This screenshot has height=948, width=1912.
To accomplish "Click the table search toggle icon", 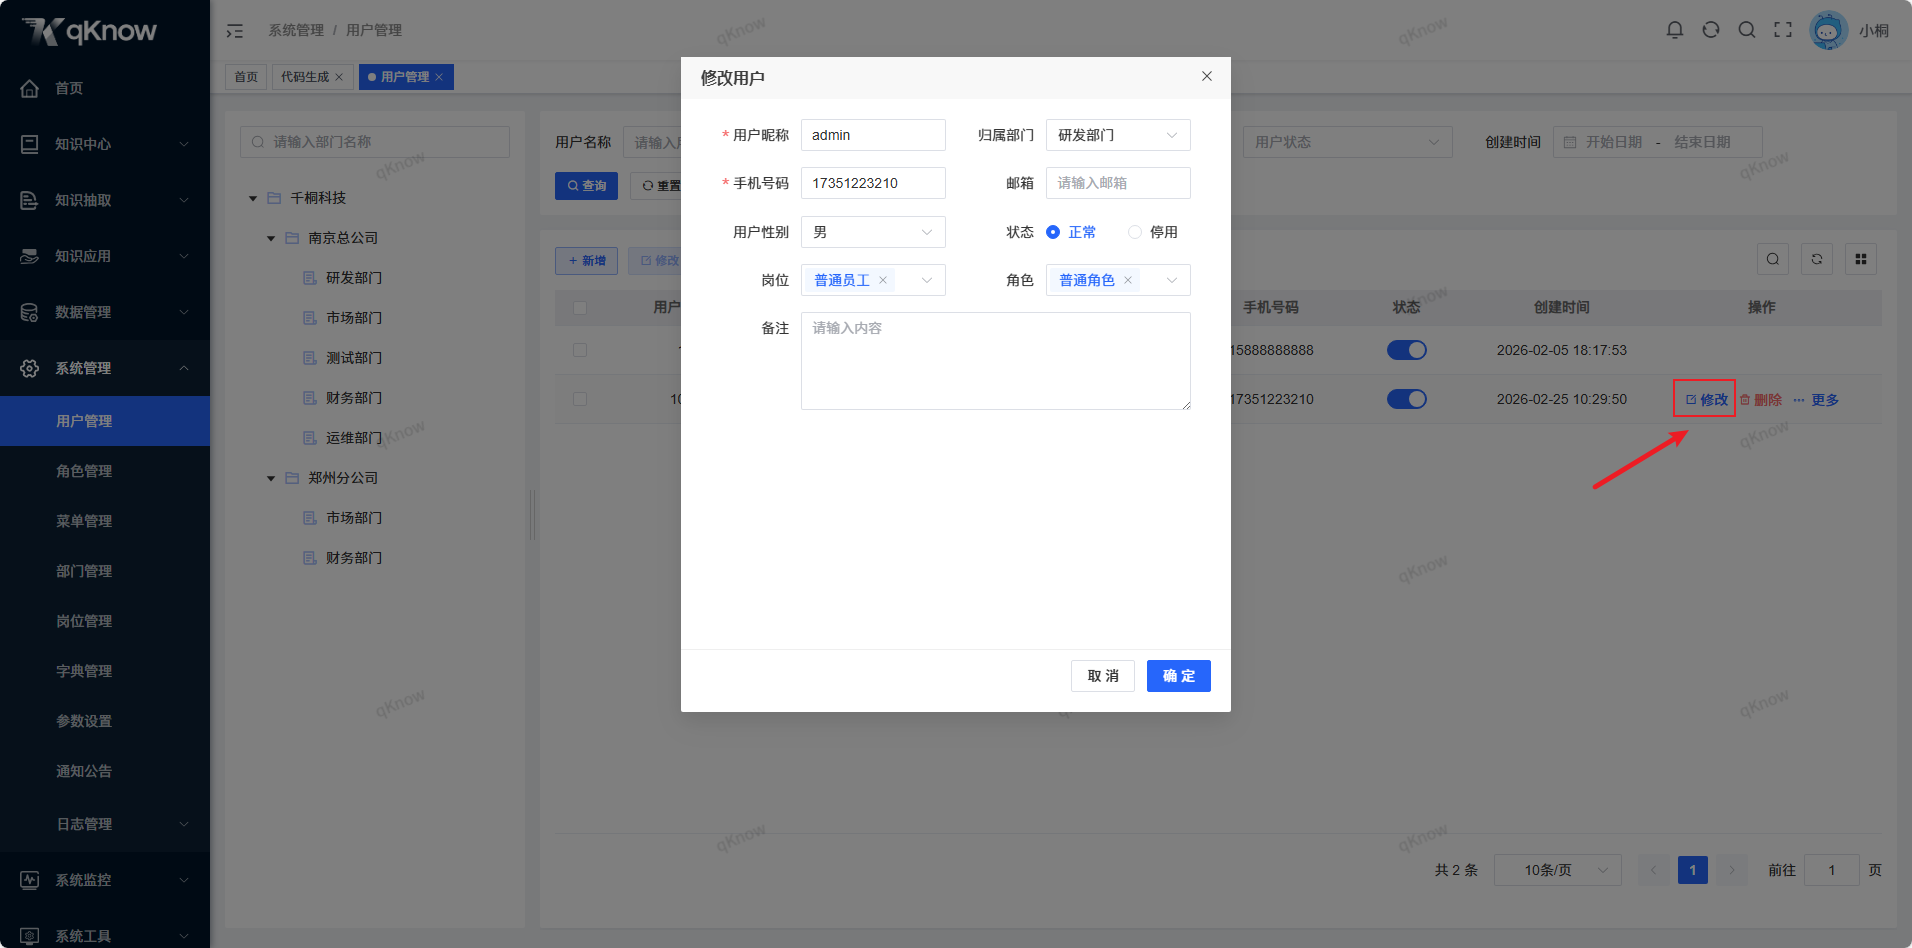I will (x=1773, y=259).
